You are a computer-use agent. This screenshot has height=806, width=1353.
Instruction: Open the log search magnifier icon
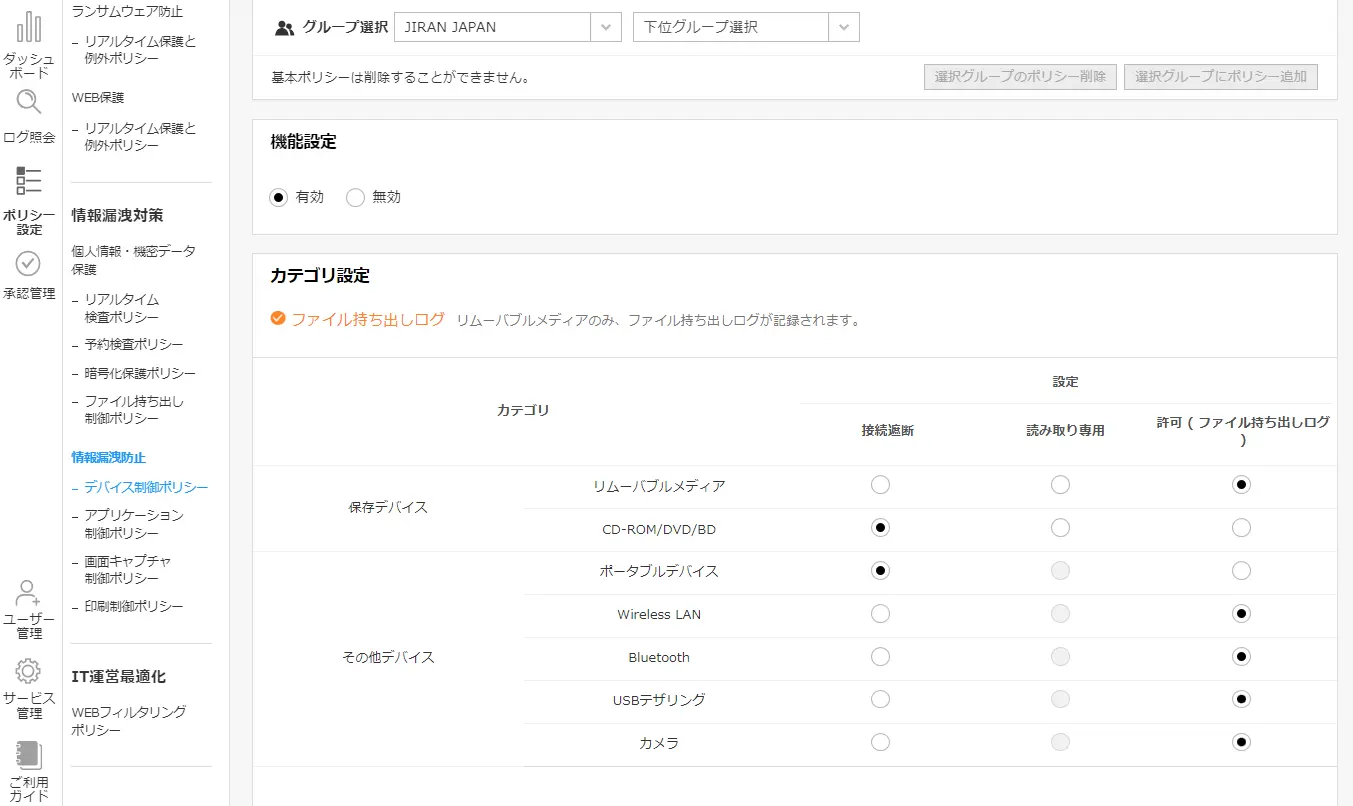tap(29, 102)
